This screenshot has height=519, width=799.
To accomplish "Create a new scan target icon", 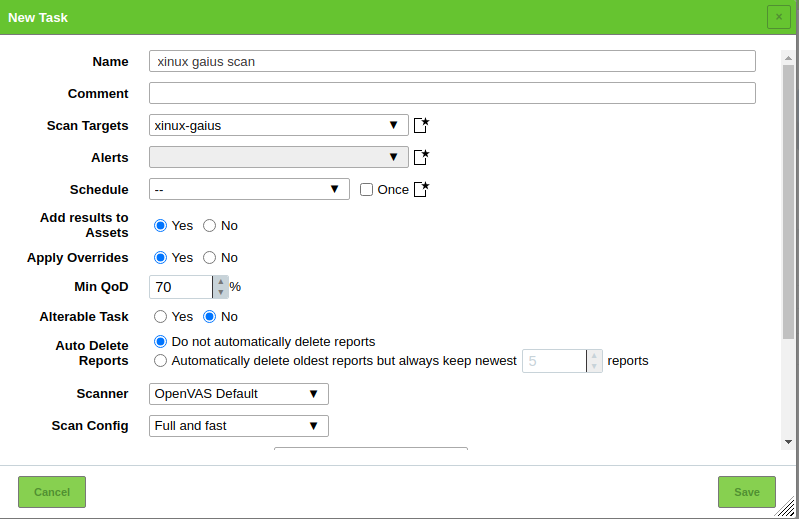I will tap(421, 125).
